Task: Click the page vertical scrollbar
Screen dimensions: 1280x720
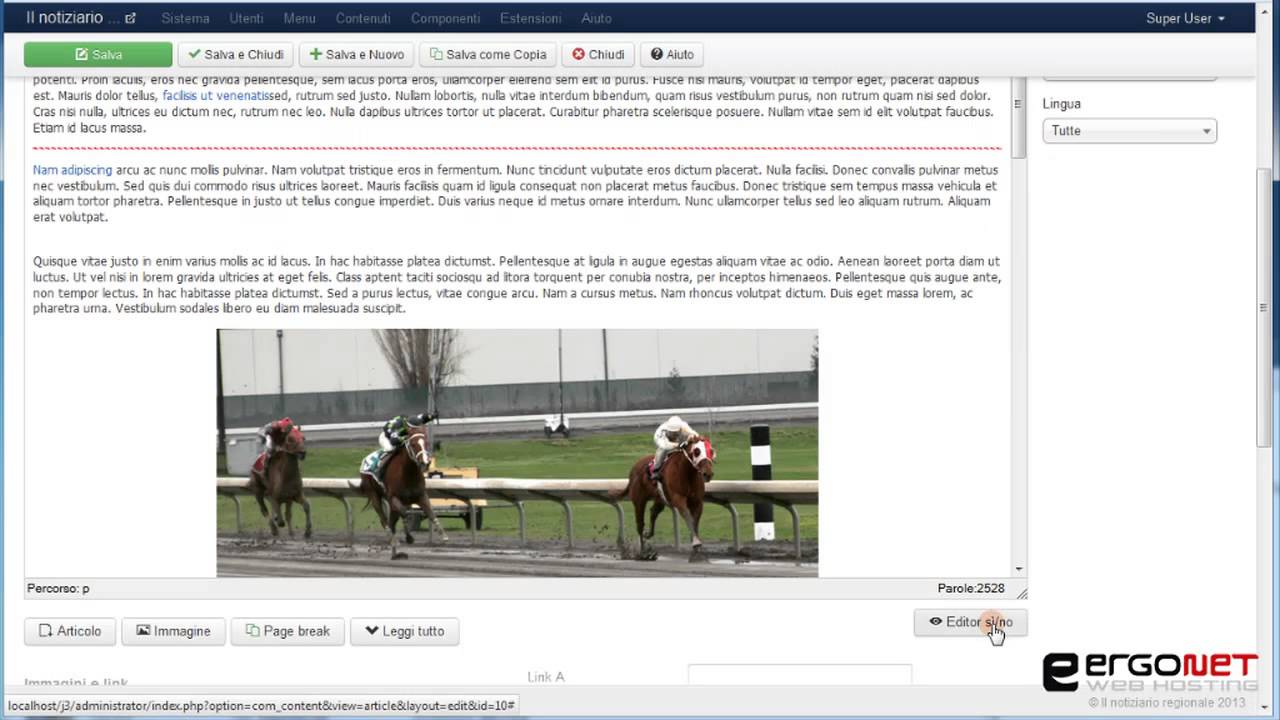Action: [1265, 310]
